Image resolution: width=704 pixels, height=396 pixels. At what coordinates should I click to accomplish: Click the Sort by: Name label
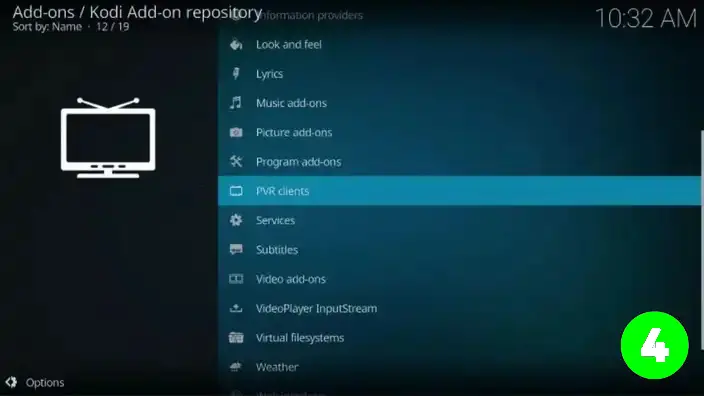click(x=47, y=27)
